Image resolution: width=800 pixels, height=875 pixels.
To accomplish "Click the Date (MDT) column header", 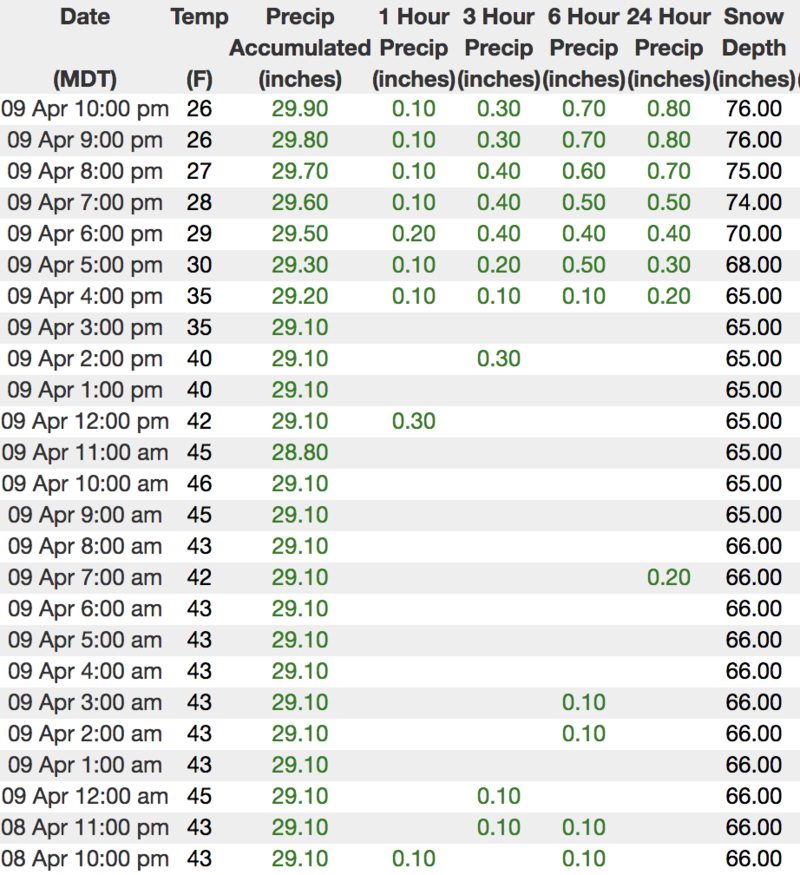I will pos(85,47).
